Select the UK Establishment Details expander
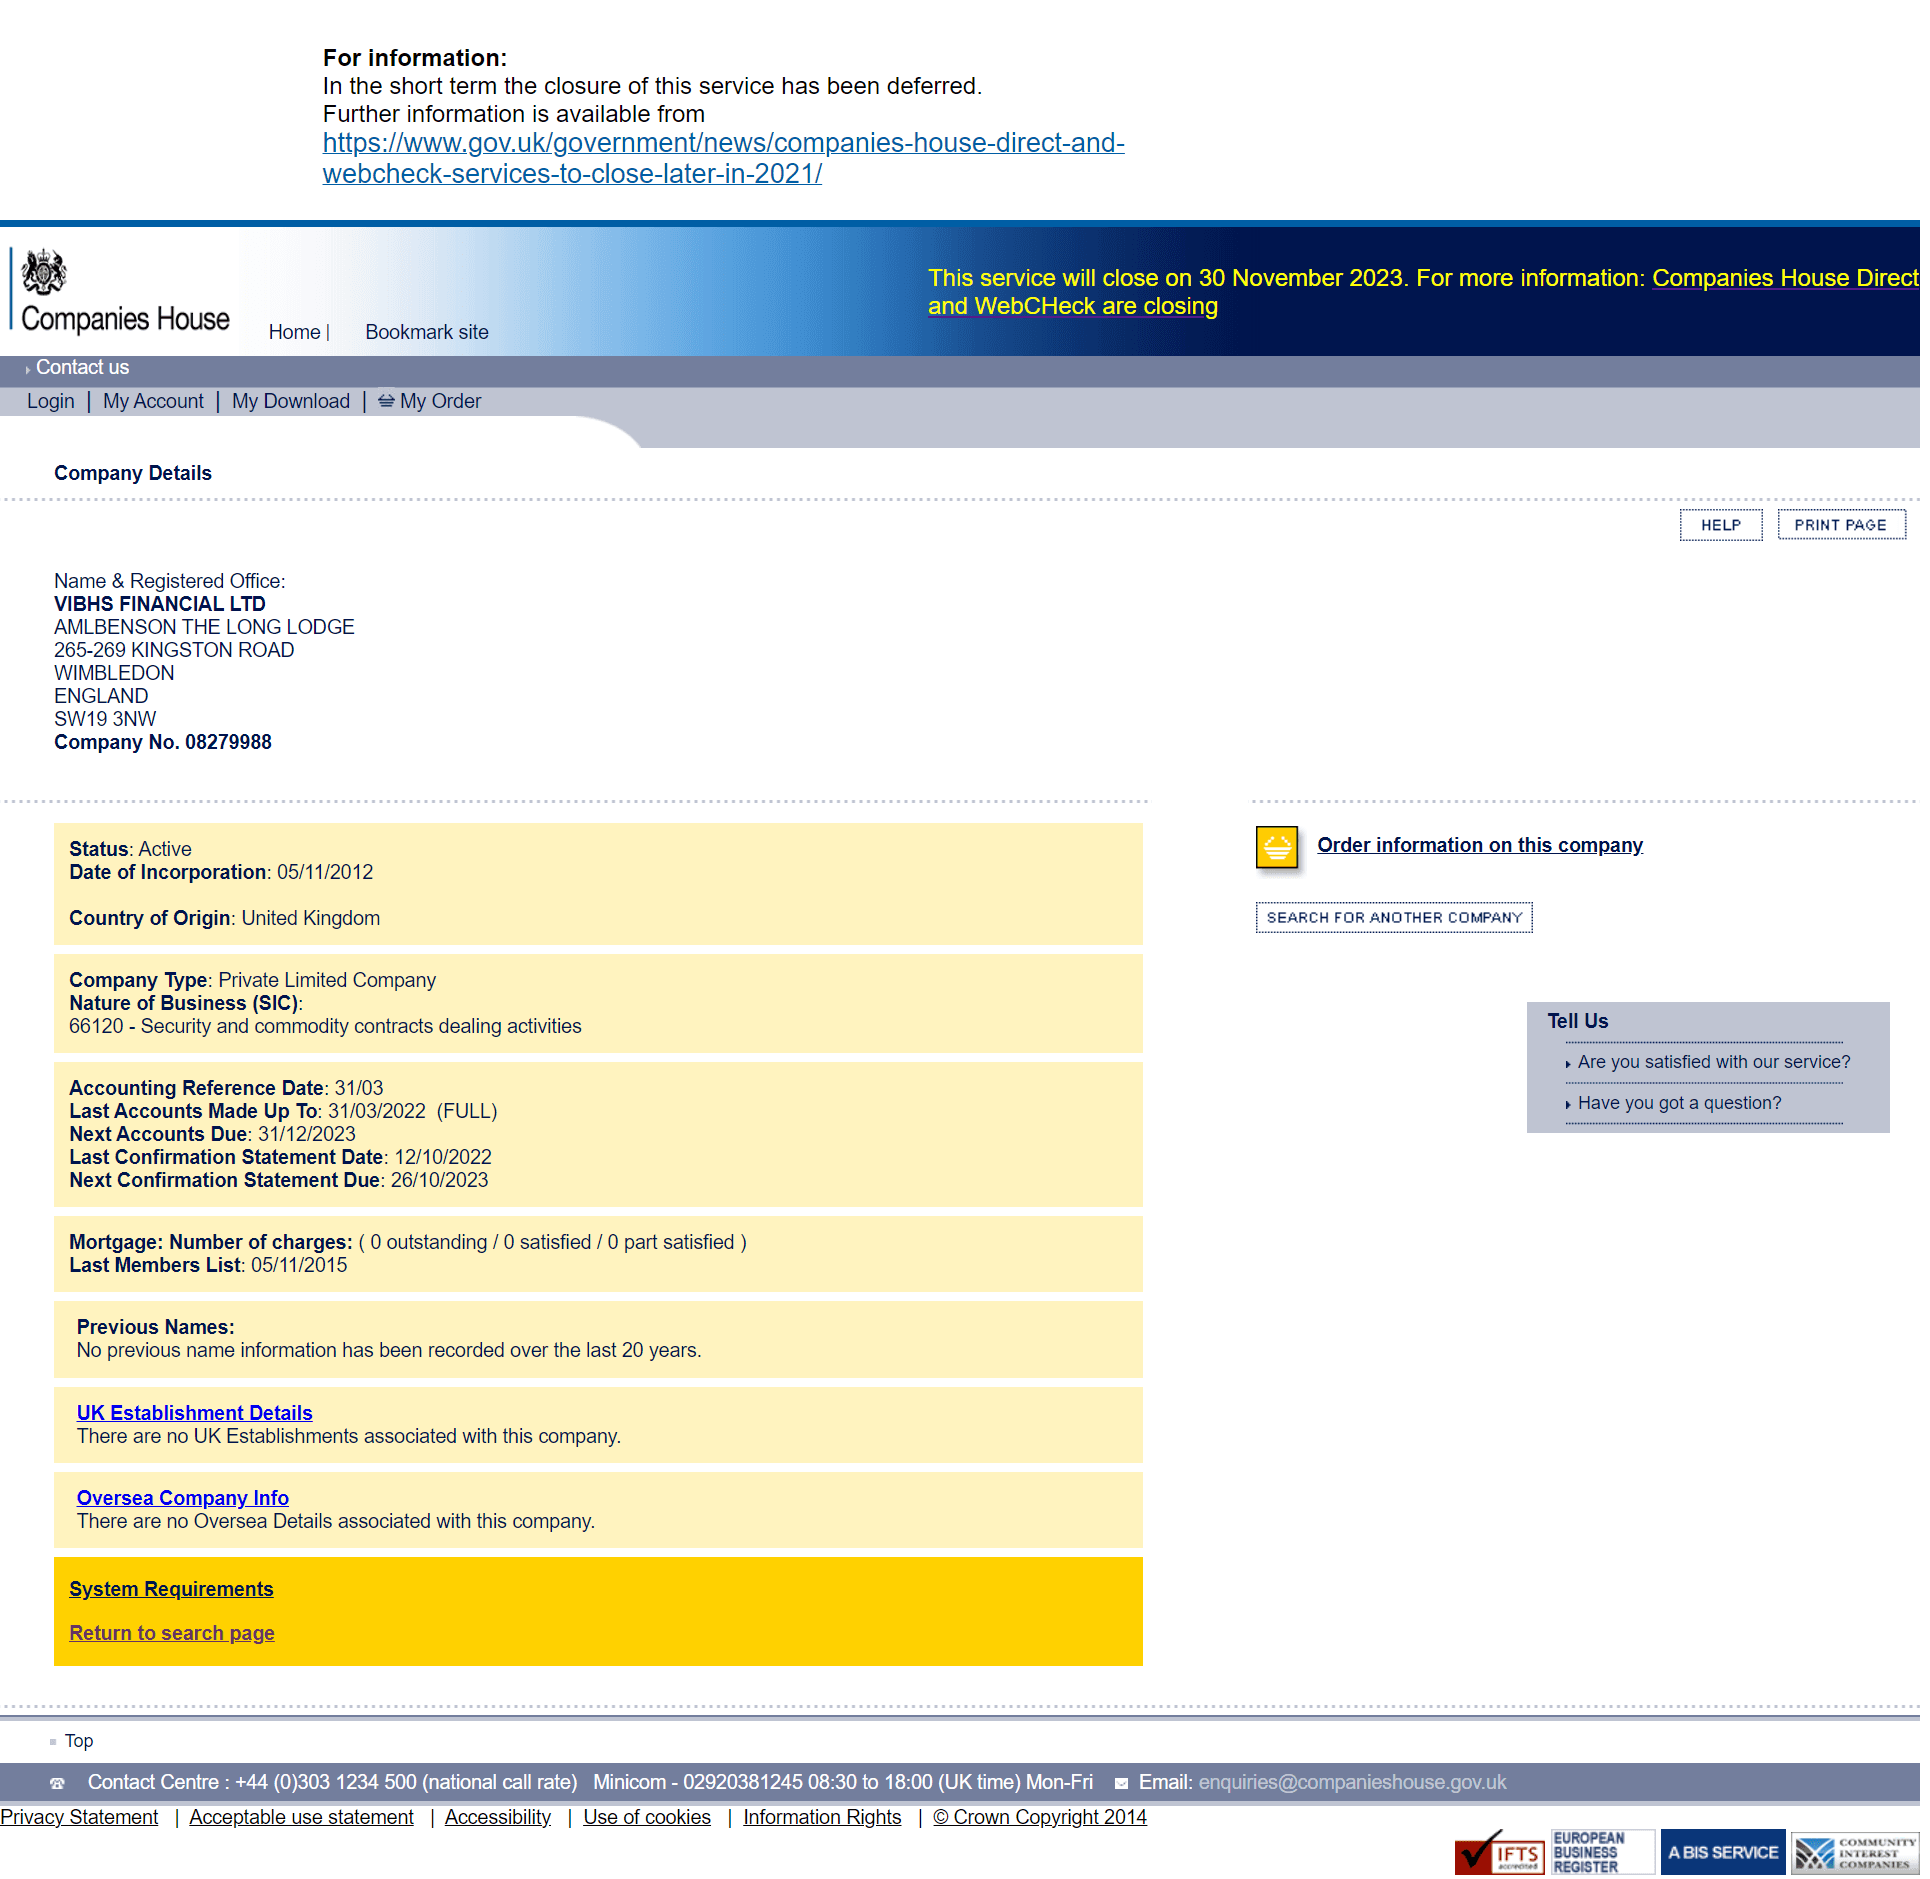 (195, 1412)
